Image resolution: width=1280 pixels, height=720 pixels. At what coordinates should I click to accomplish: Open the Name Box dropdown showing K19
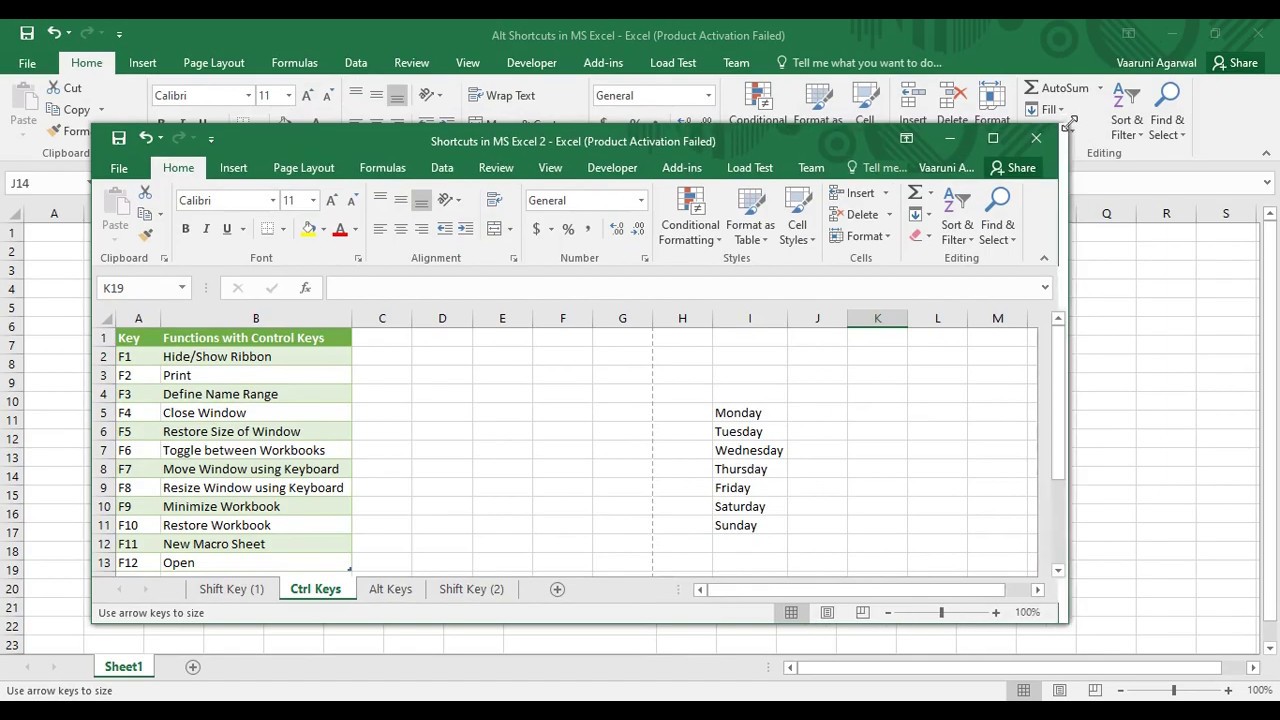coord(182,288)
